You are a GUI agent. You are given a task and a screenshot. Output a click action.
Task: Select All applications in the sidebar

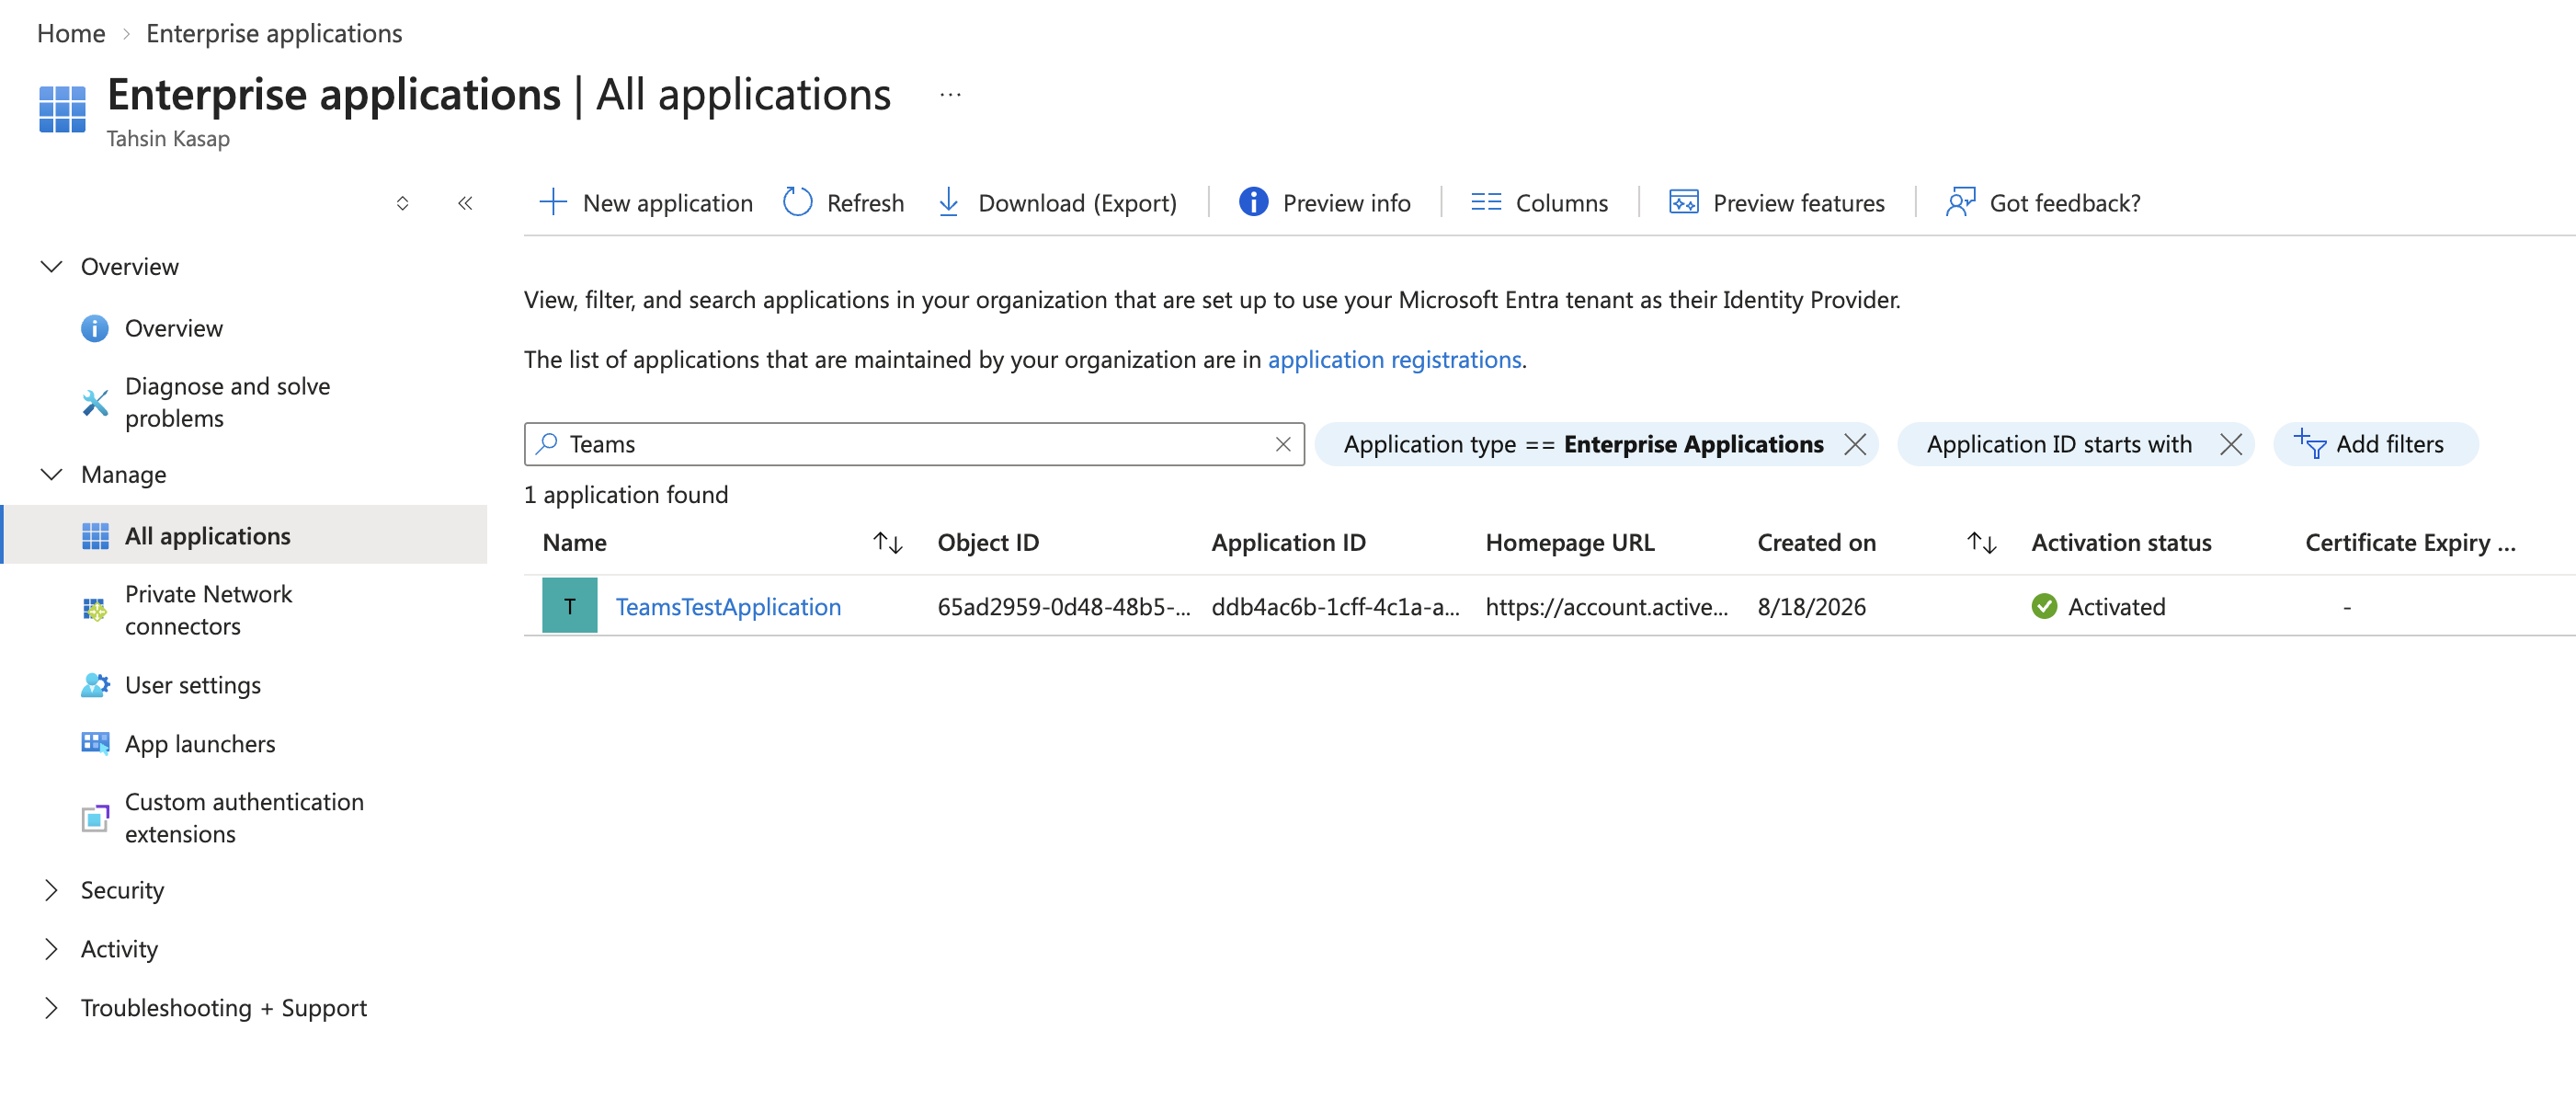[x=245, y=535]
